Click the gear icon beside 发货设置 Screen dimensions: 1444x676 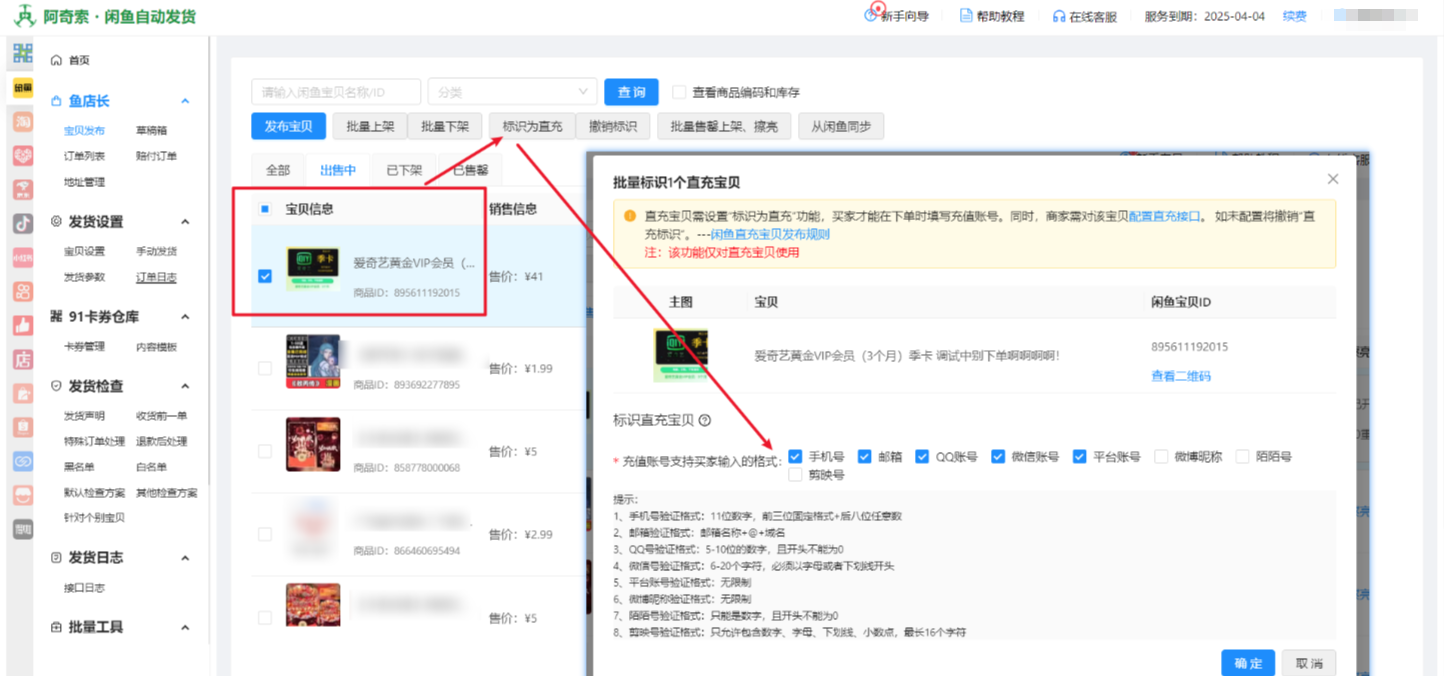pyautogui.click(x=56, y=222)
